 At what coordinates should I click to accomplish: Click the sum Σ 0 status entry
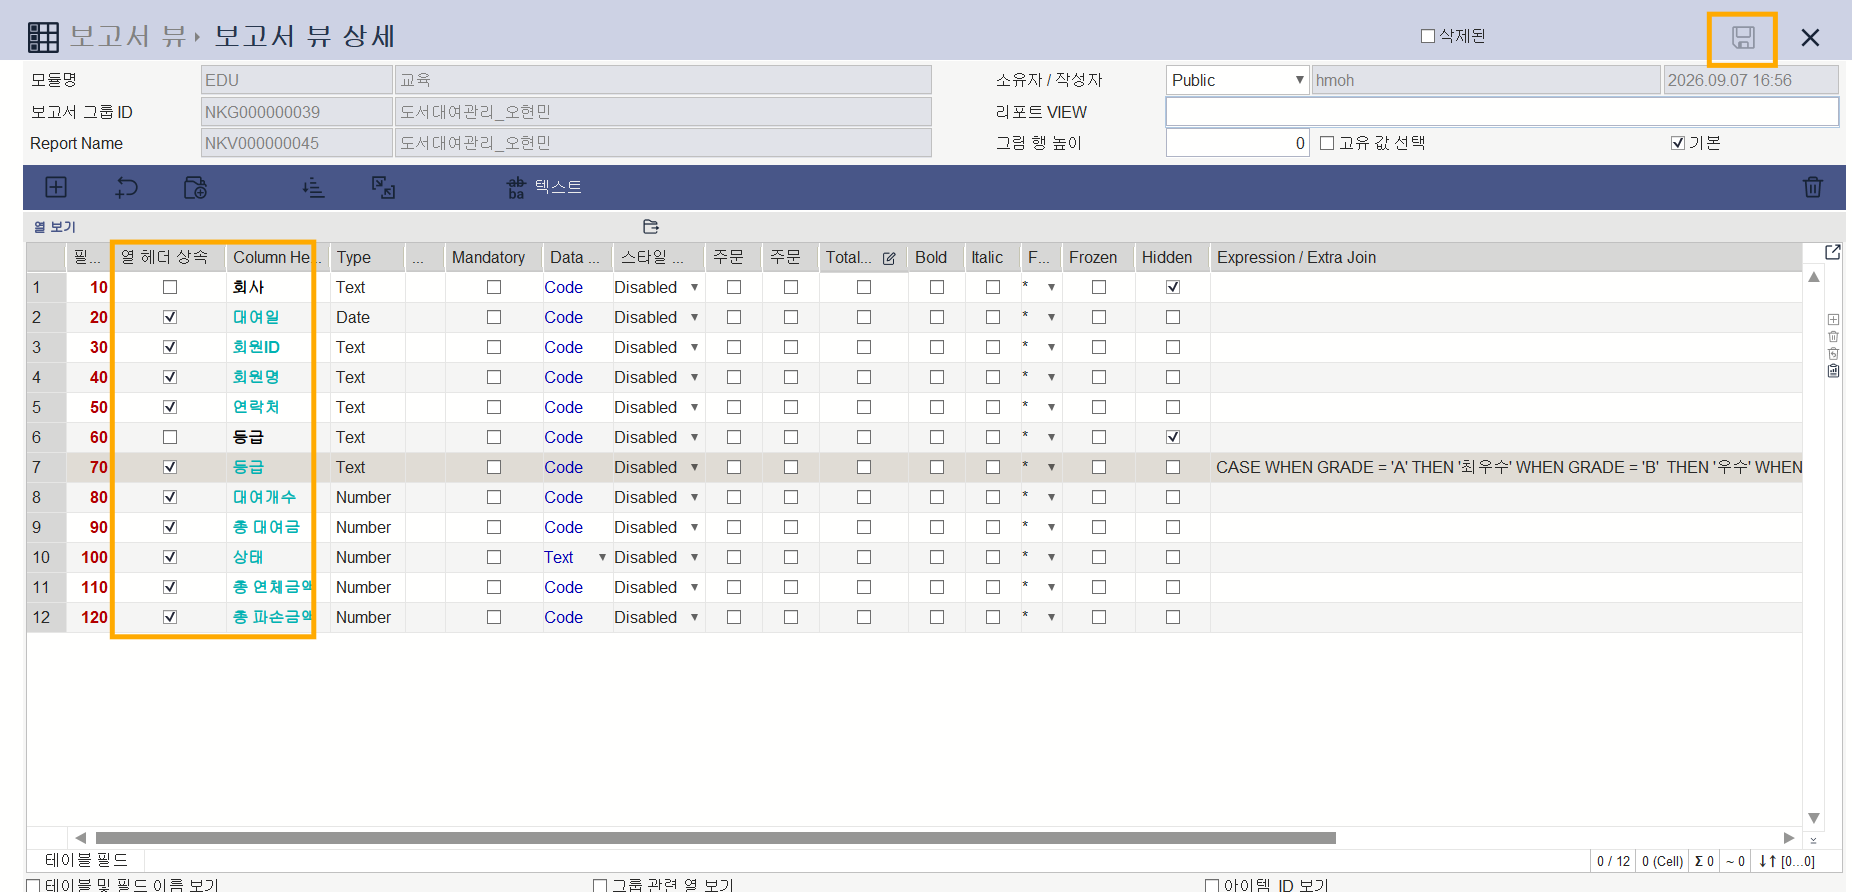tap(1704, 861)
